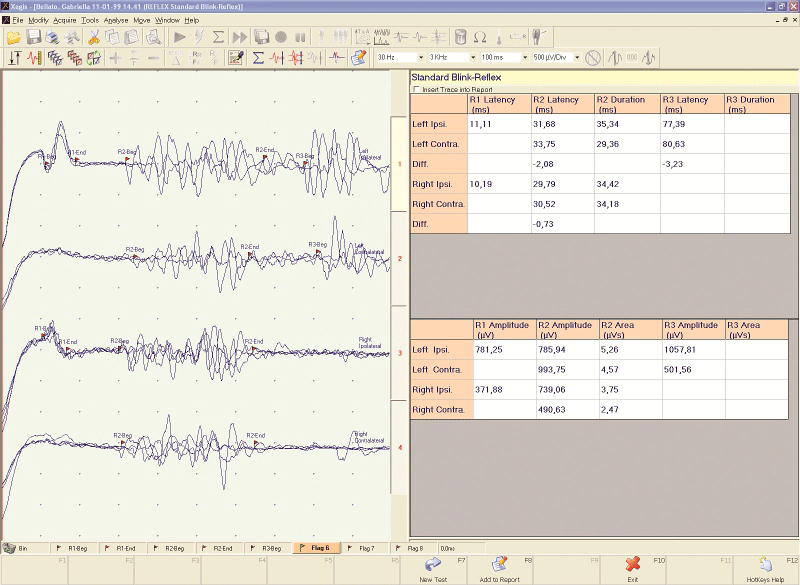
Task: Click the open folder icon in toolbar
Action: [x=13, y=37]
